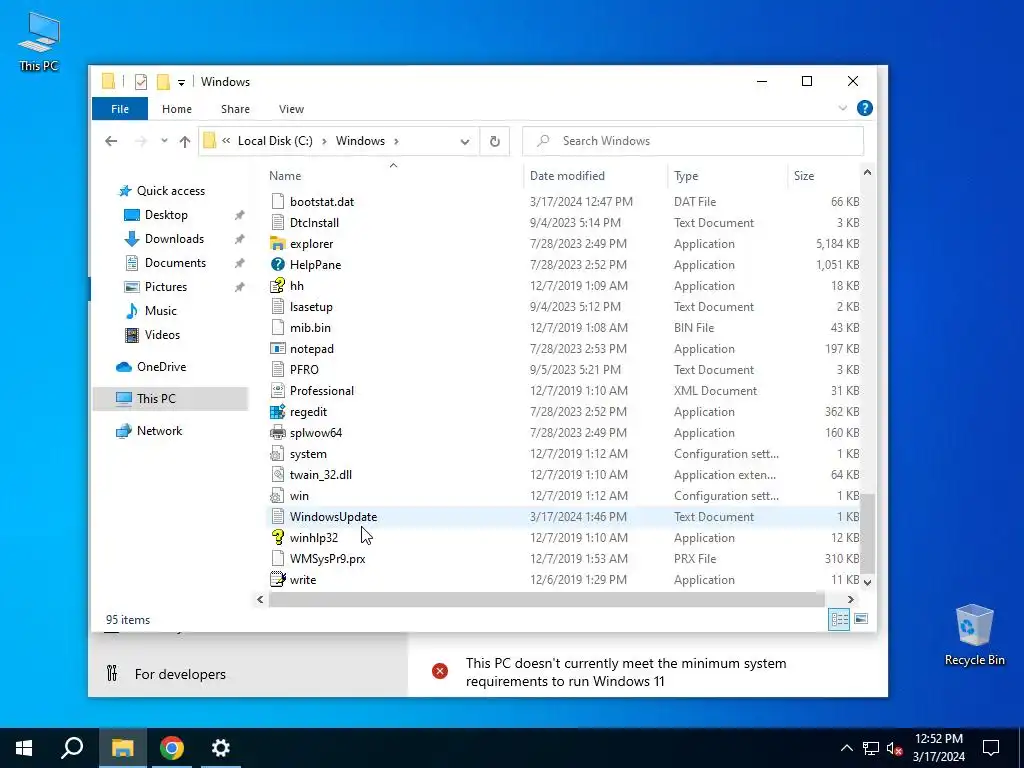Sort by Size column header

click(x=824, y=176)
